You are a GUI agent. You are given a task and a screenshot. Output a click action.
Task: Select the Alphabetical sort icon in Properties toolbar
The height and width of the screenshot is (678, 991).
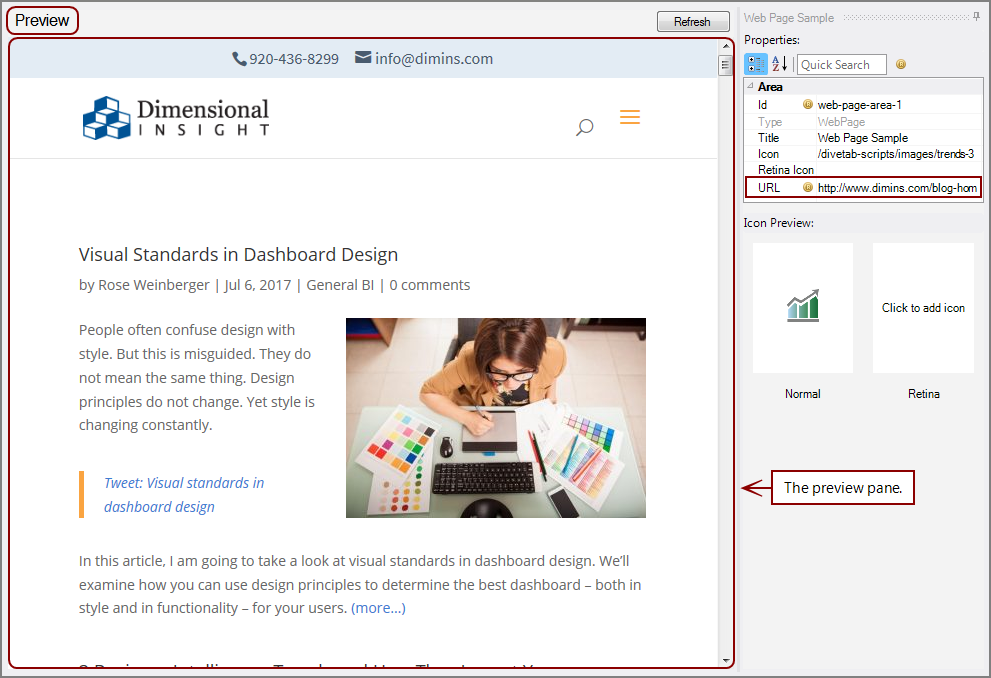click(778, 64)
